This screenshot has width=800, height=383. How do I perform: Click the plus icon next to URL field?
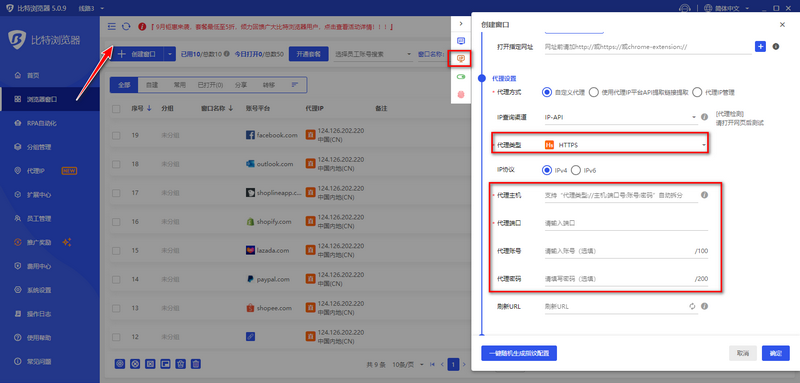pyautogui.click(x=760, y=46)
